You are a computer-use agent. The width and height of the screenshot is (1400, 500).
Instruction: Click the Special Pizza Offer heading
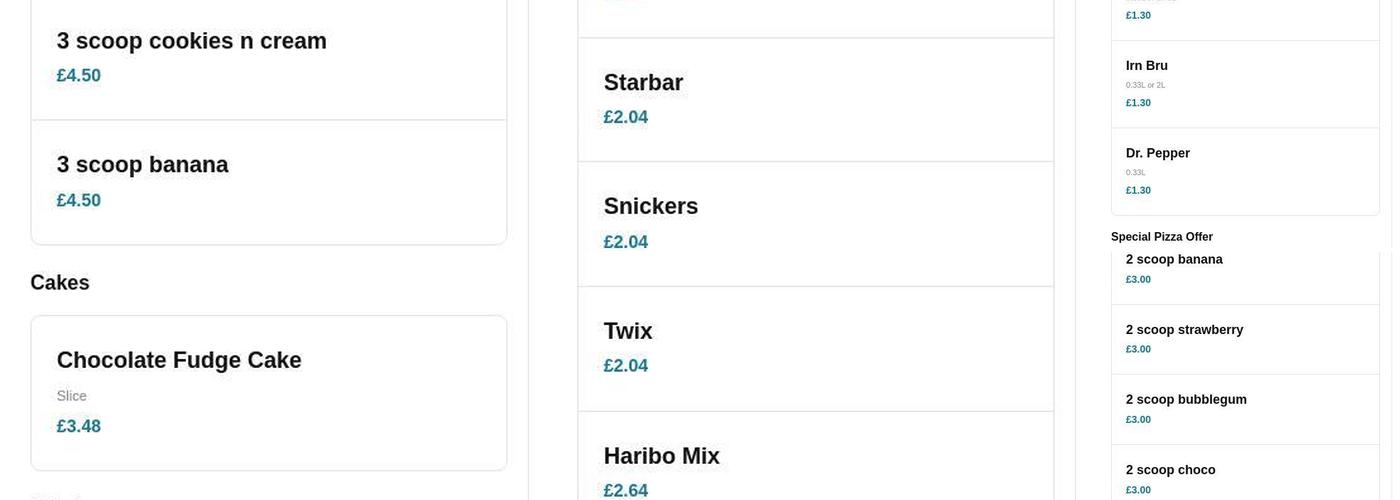1162,237
